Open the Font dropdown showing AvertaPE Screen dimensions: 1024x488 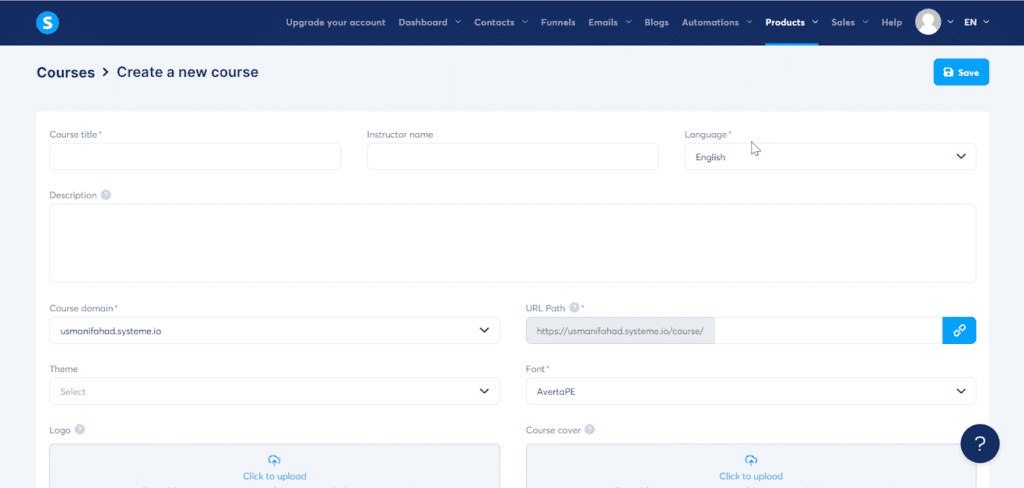(751, 391)
